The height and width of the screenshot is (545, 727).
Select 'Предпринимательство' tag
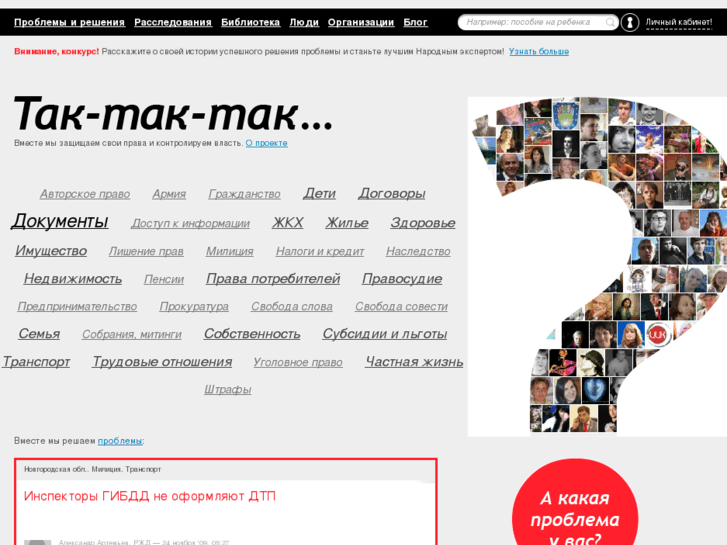pyautogui.click(x=77, y=307)
